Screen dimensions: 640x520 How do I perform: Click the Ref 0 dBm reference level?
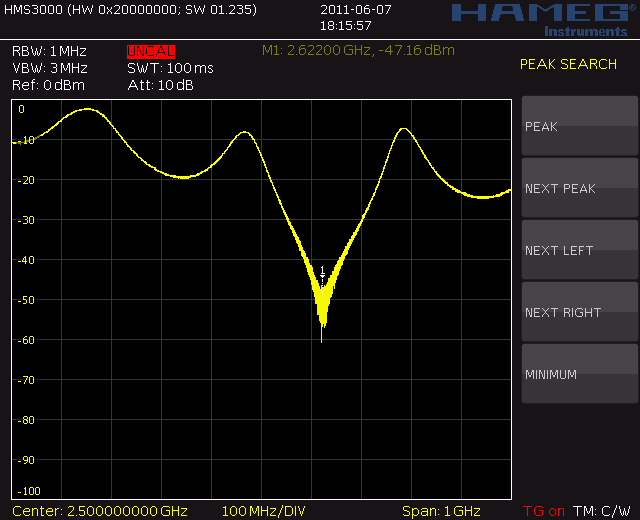47,85
